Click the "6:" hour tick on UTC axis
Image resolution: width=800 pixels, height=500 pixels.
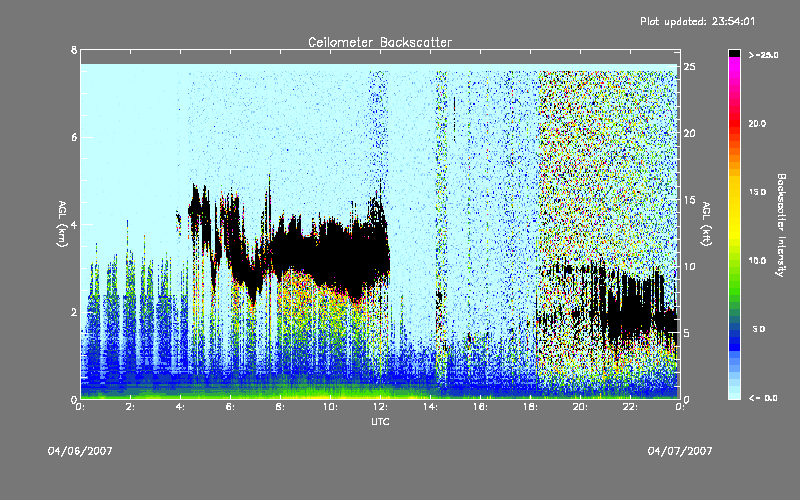[230, 407]
